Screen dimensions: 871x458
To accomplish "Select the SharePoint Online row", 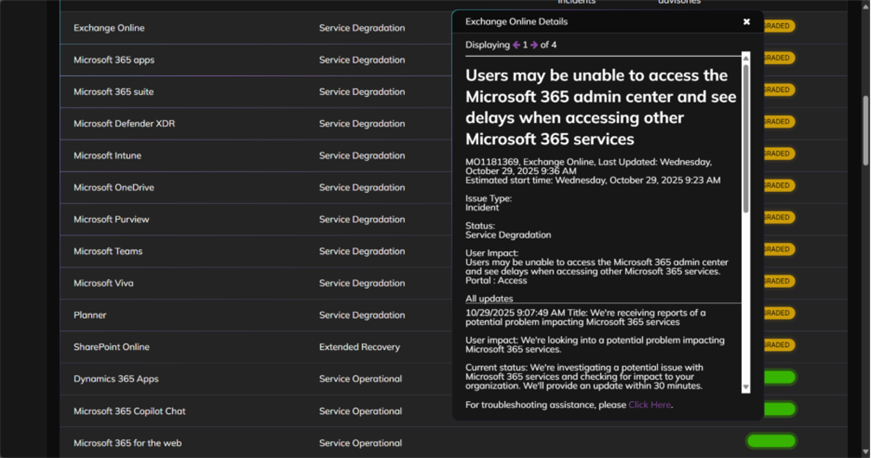I will [x=454, y=347].
